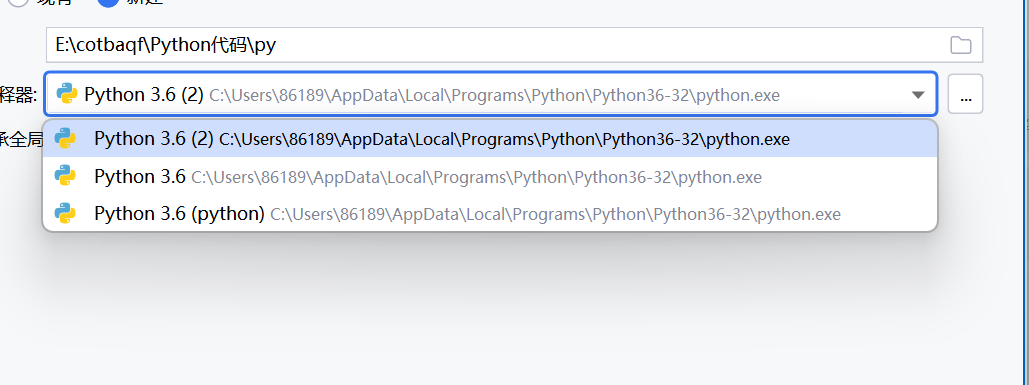This screenshot has height=385, width=1029.
Task: Click the E:\cotbaqf\Python代码\py location field
Action: 514,45
